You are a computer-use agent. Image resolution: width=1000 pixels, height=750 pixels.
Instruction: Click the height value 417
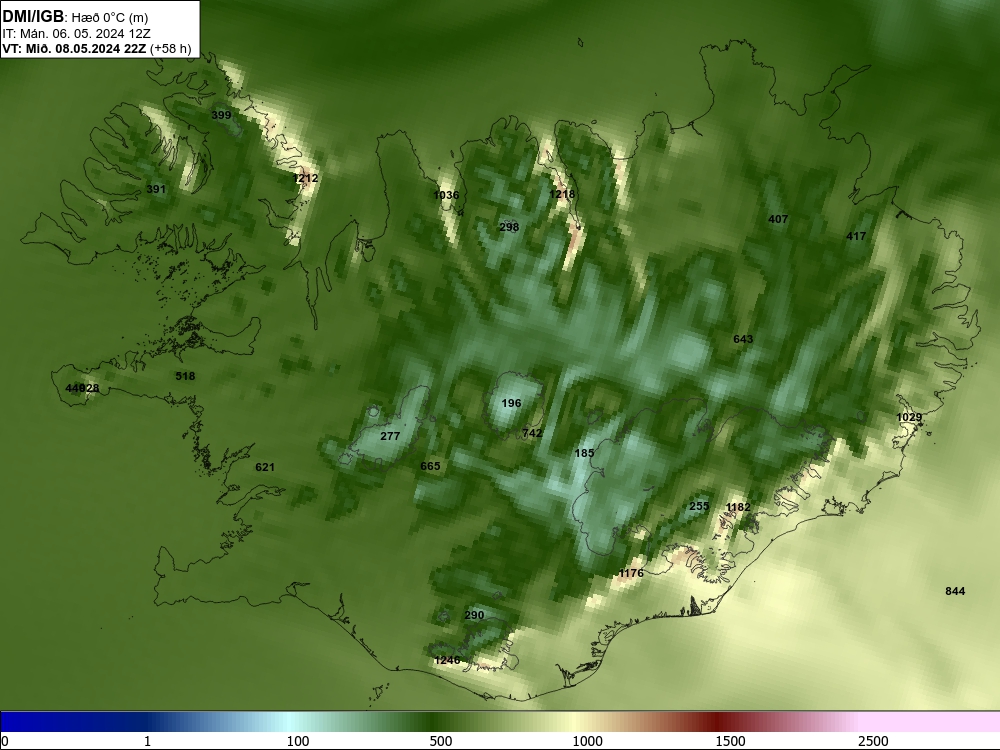tap(856, 237)
